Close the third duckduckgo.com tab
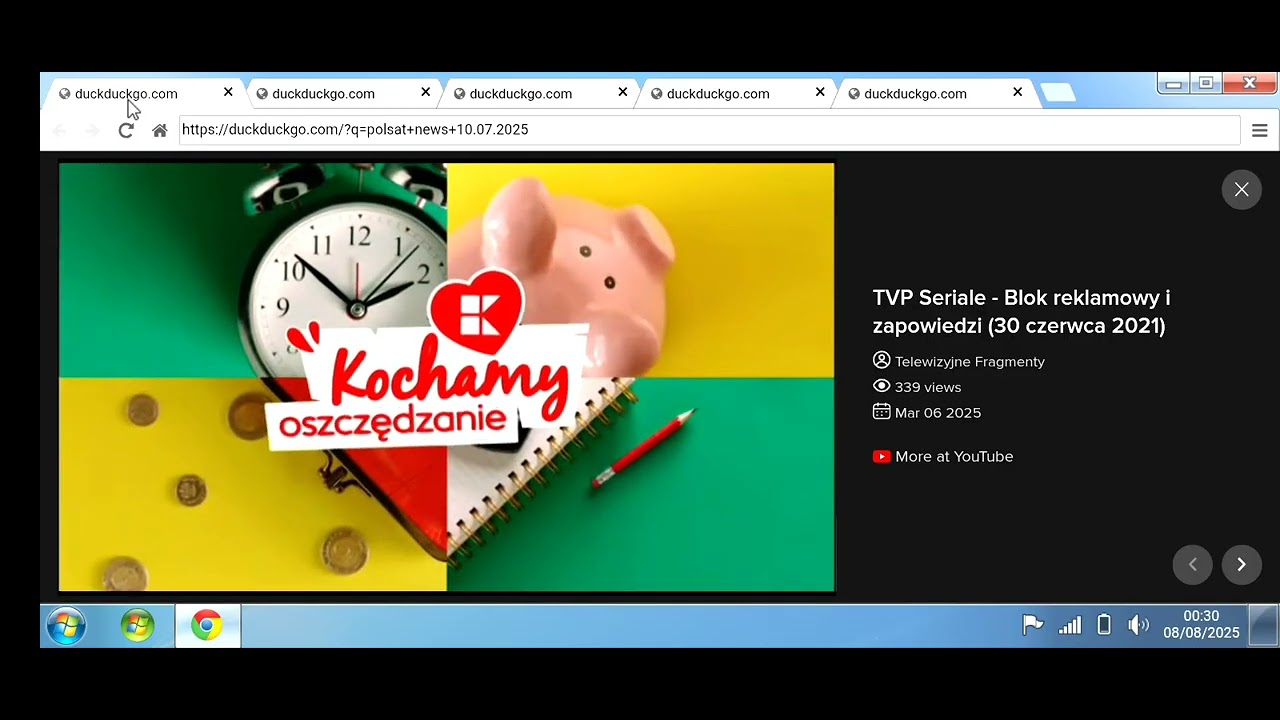The image size is (1280, 720). tap(622, 92)
